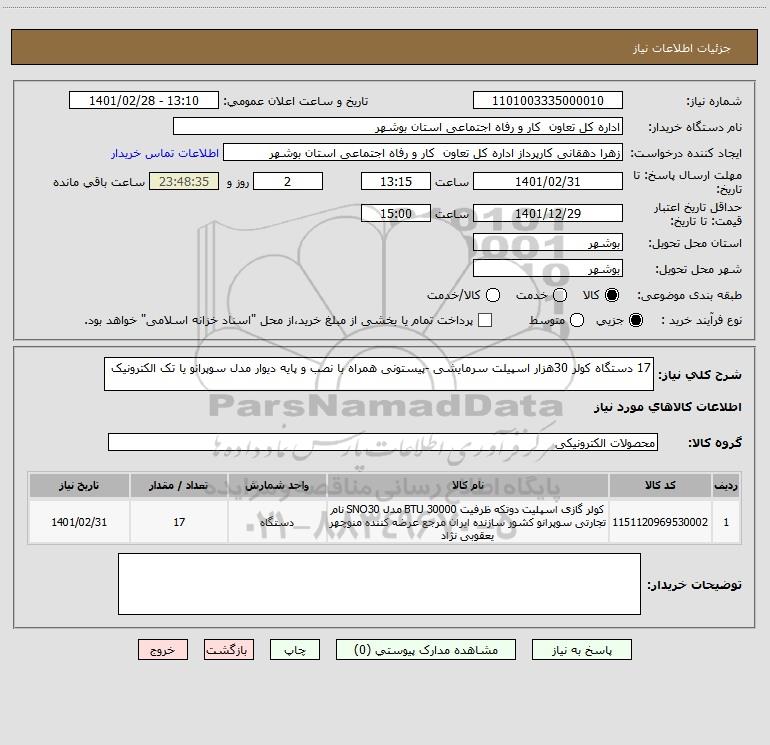Image resolution: width=770 pixels, height=745 pixels.
Task: Click the response deadline date 1401/02/31 field
Action: tap(548, 181)
